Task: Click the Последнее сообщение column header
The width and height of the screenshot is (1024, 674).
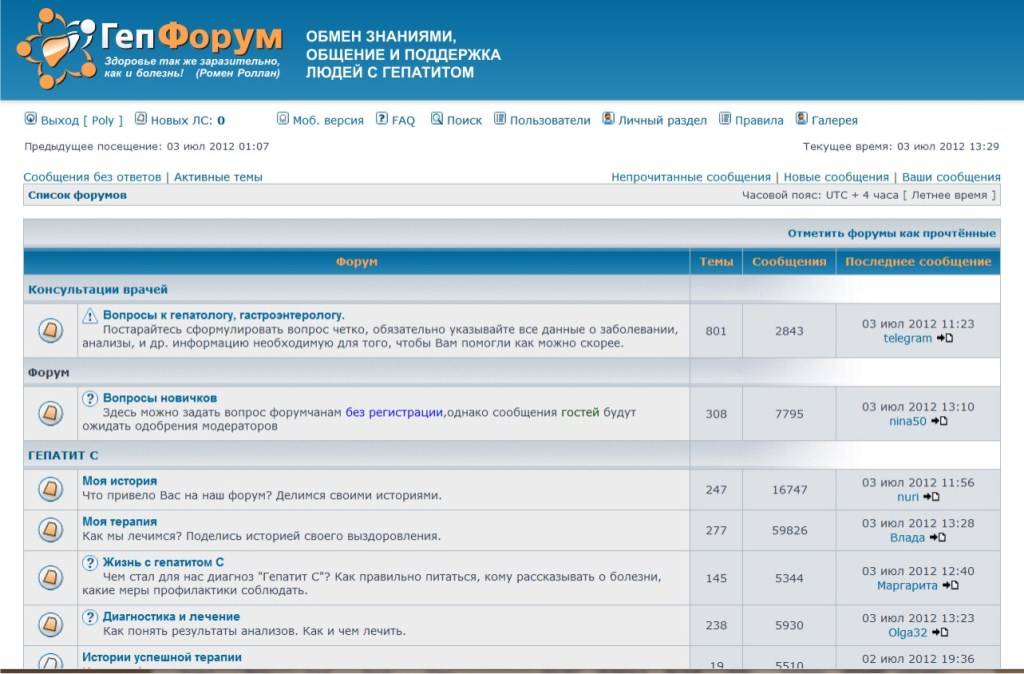Action: [918, 261]
